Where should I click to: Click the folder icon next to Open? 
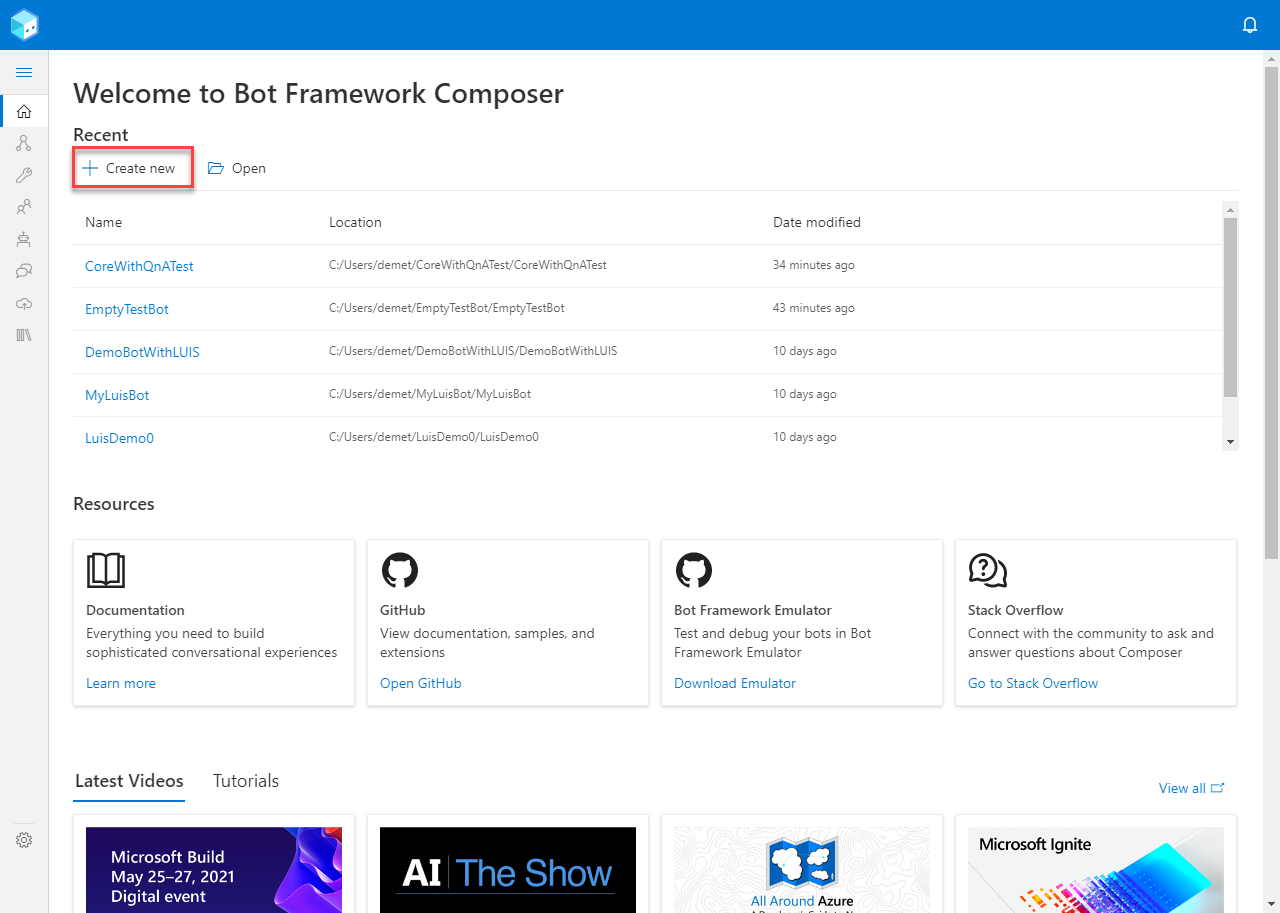(215, 168)
